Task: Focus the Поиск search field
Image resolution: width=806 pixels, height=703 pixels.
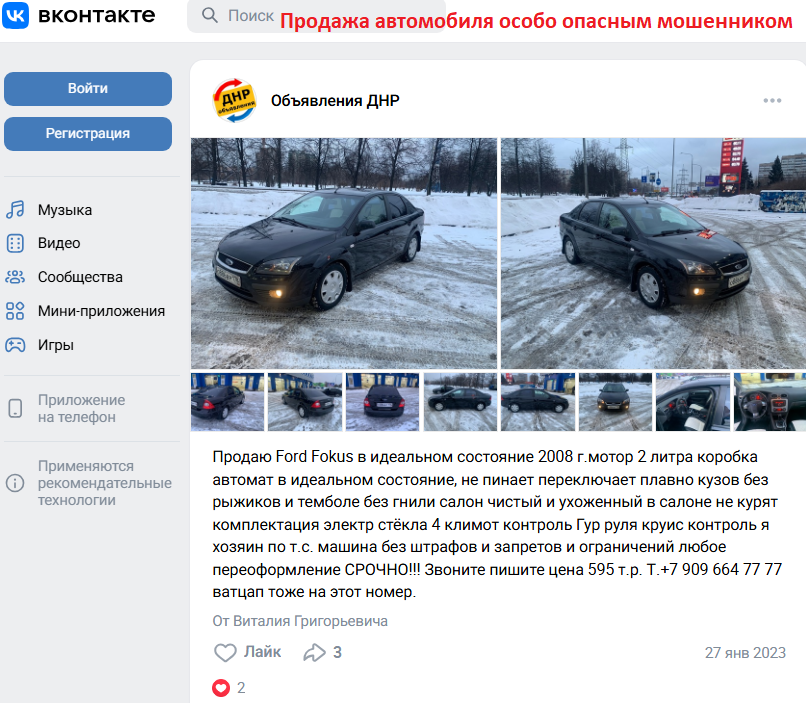Action: (x=316, y=16)
